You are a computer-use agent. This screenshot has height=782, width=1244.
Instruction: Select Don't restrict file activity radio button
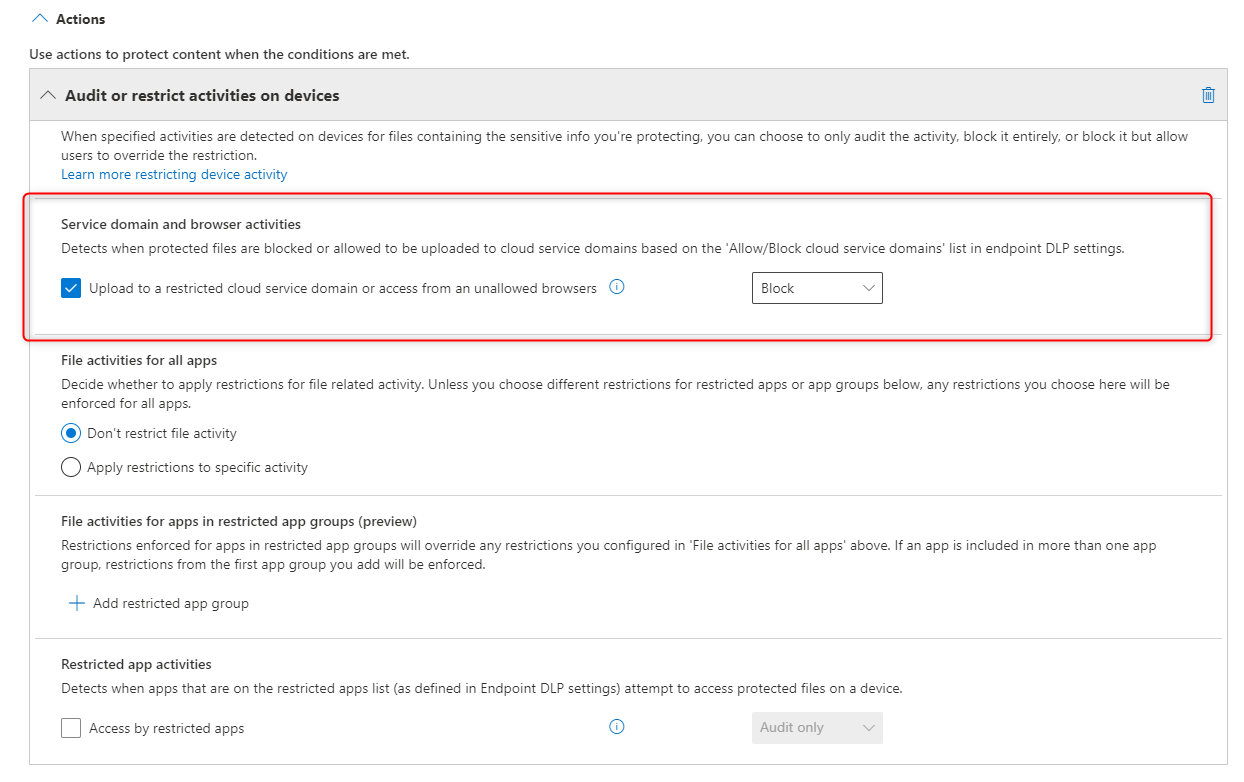(71, 433)
